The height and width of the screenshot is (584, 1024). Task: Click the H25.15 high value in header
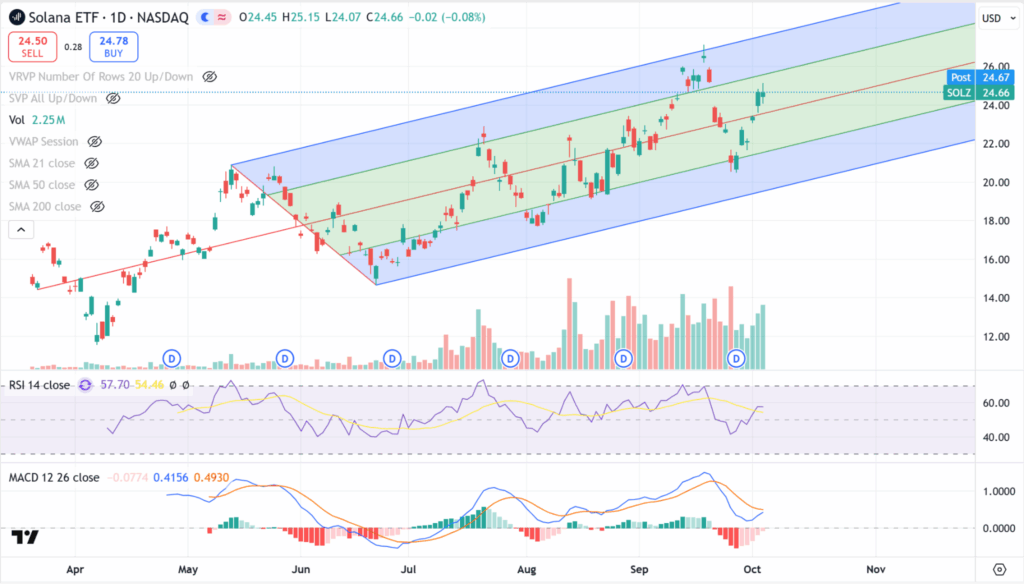pos(301,18)
